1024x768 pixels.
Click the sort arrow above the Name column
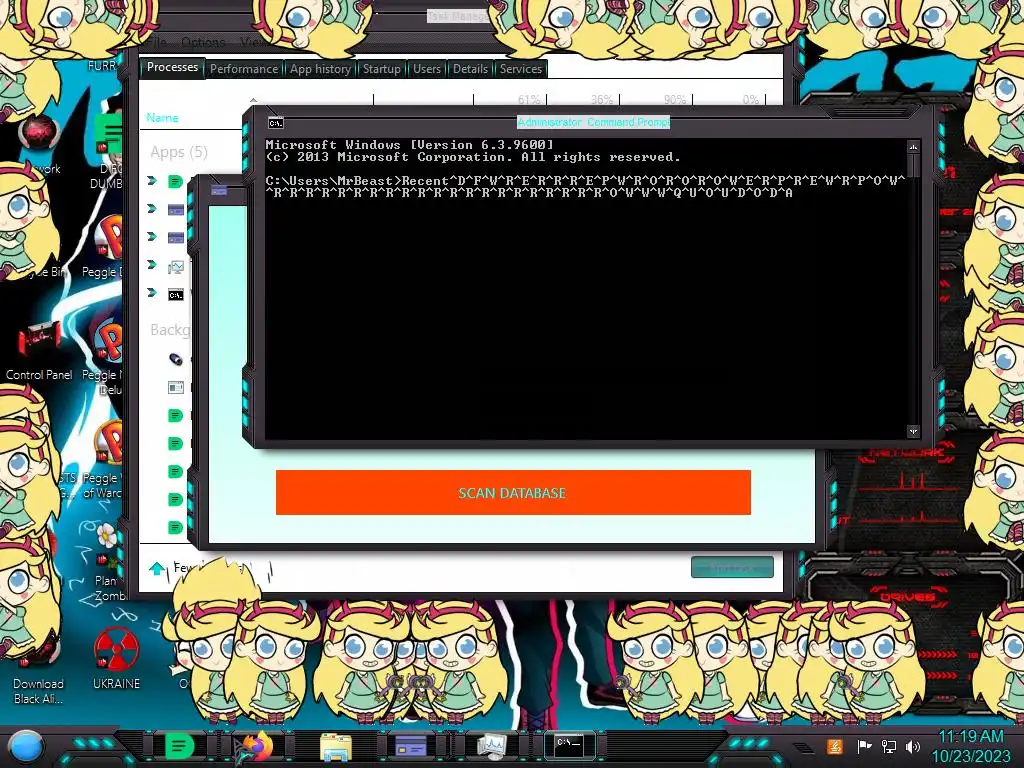click(x=253, y=100)
